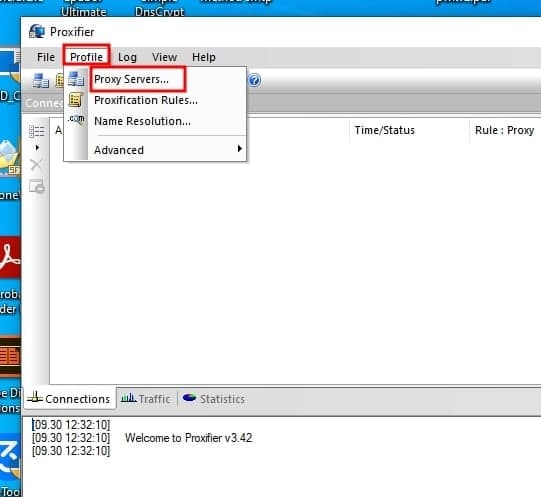Switch to the Statistics tab

(214, 399)
